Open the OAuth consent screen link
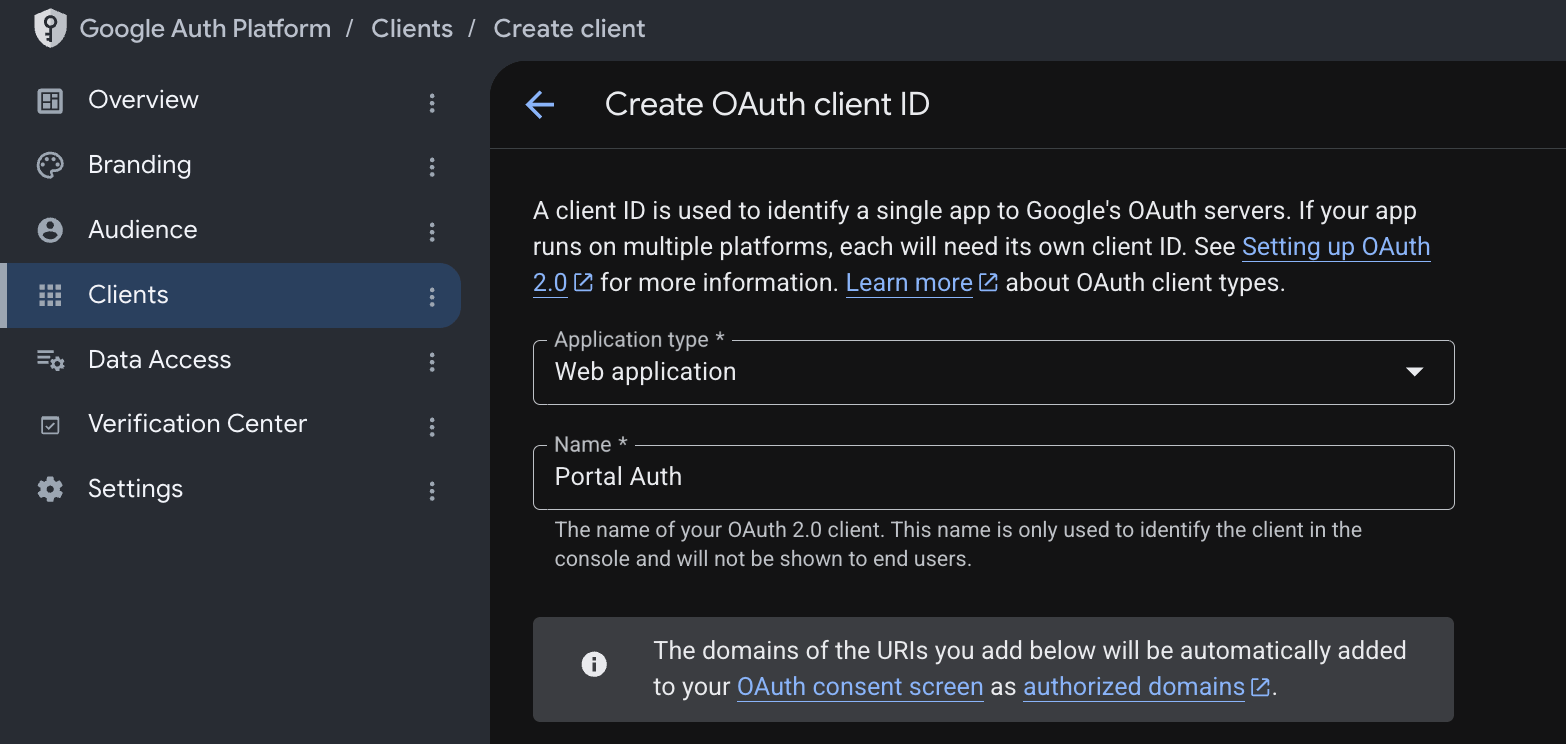1566x744 pixels. click(x=860, y=687)
